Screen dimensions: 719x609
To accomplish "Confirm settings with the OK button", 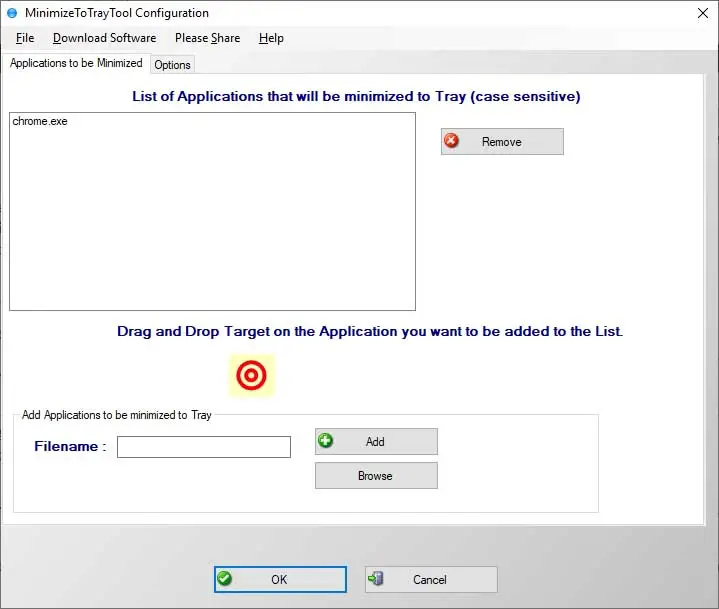I will tap(280, 579).
